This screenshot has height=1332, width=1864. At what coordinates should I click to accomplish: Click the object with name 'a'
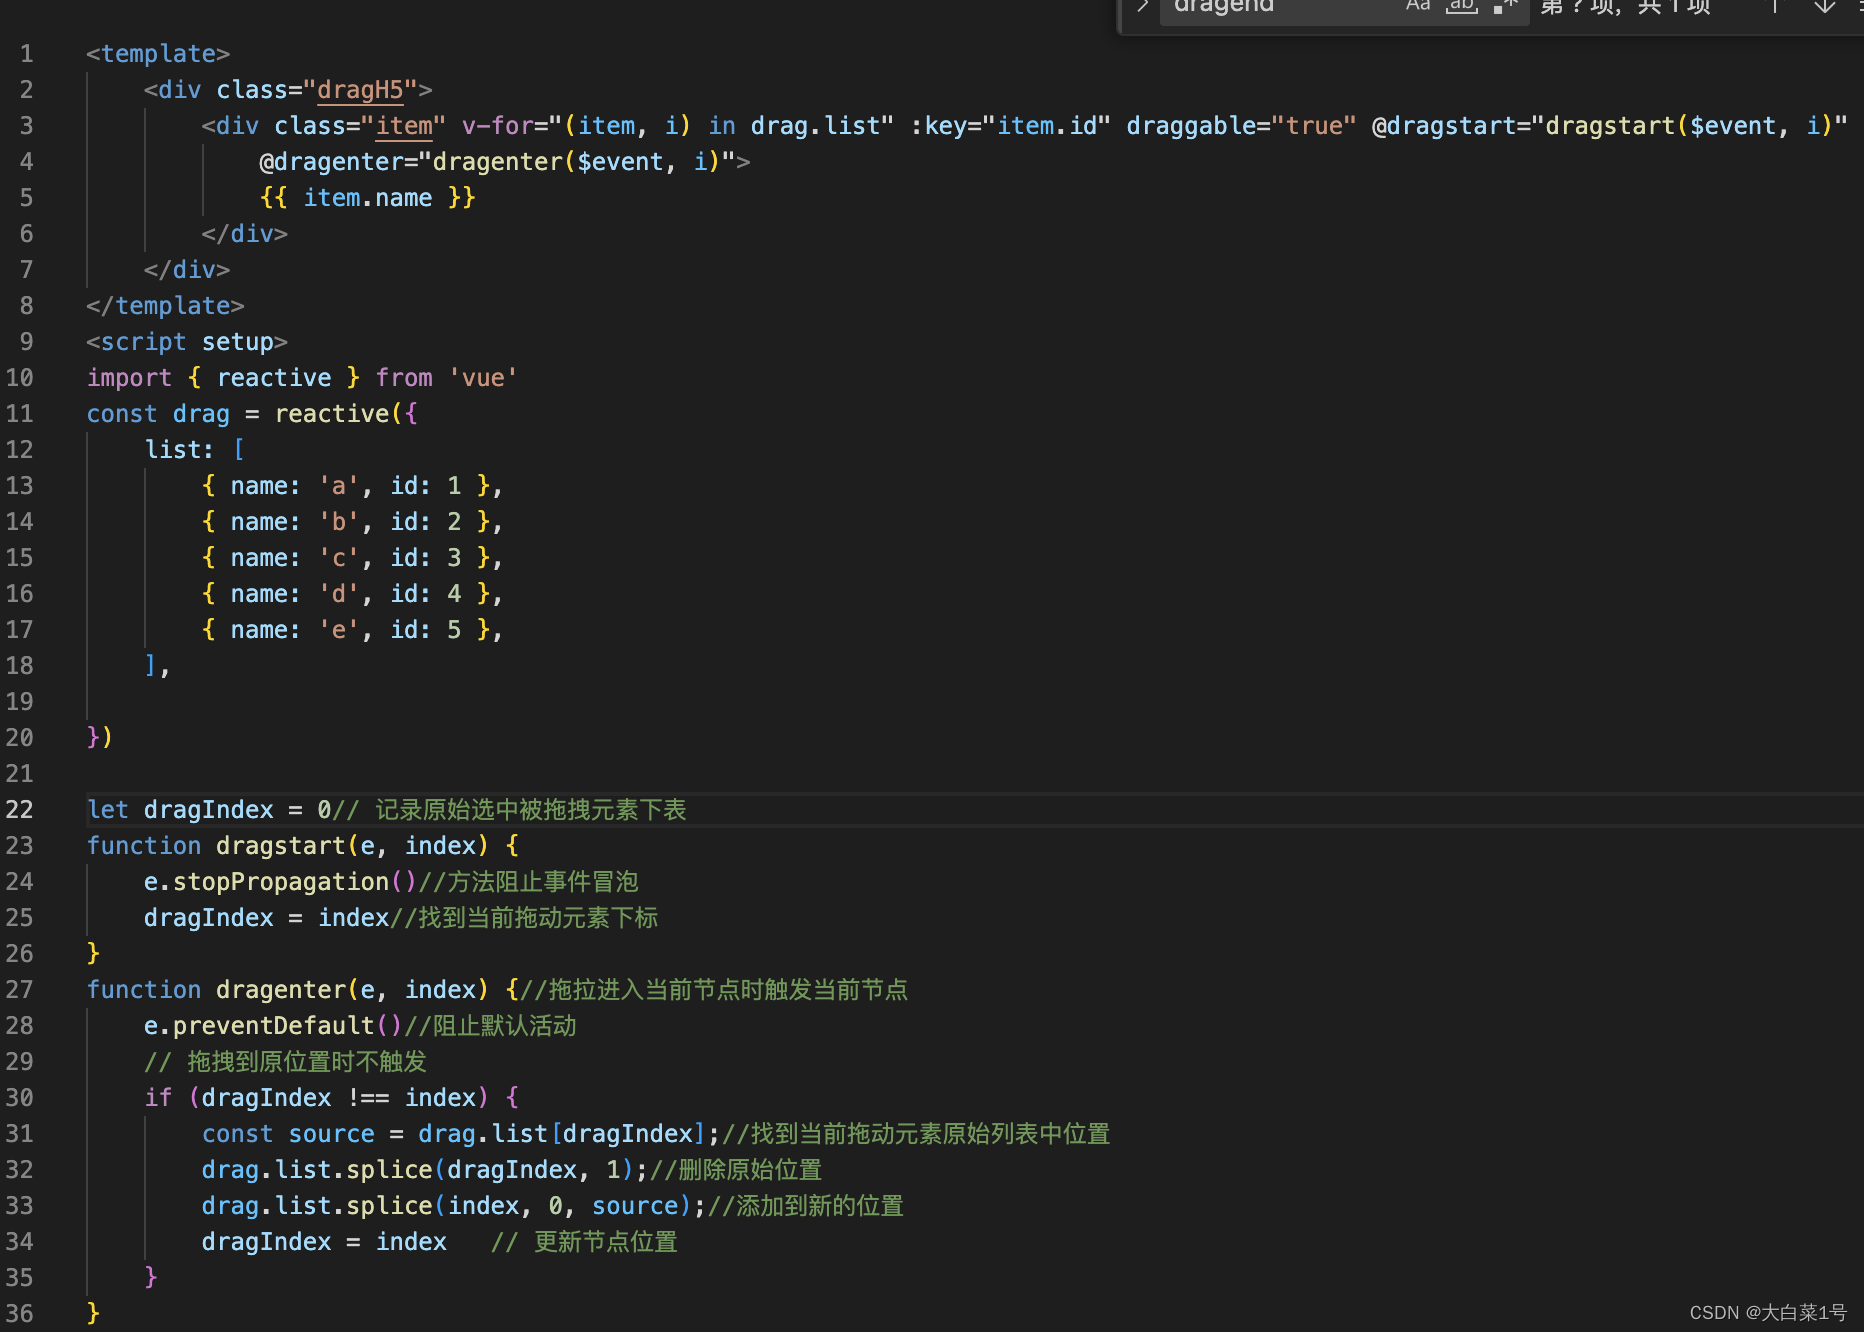[345, 485]
